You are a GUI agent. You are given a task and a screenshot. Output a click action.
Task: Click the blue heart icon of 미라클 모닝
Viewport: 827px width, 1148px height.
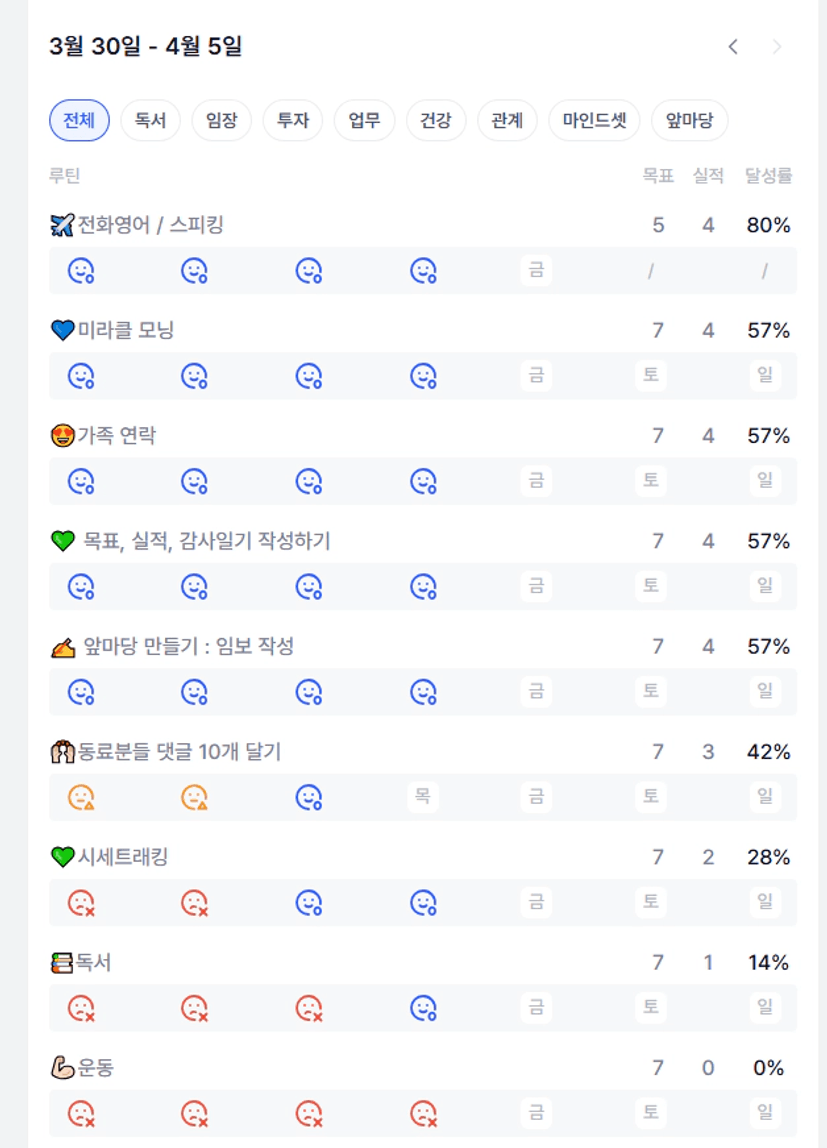coord(62,330)
